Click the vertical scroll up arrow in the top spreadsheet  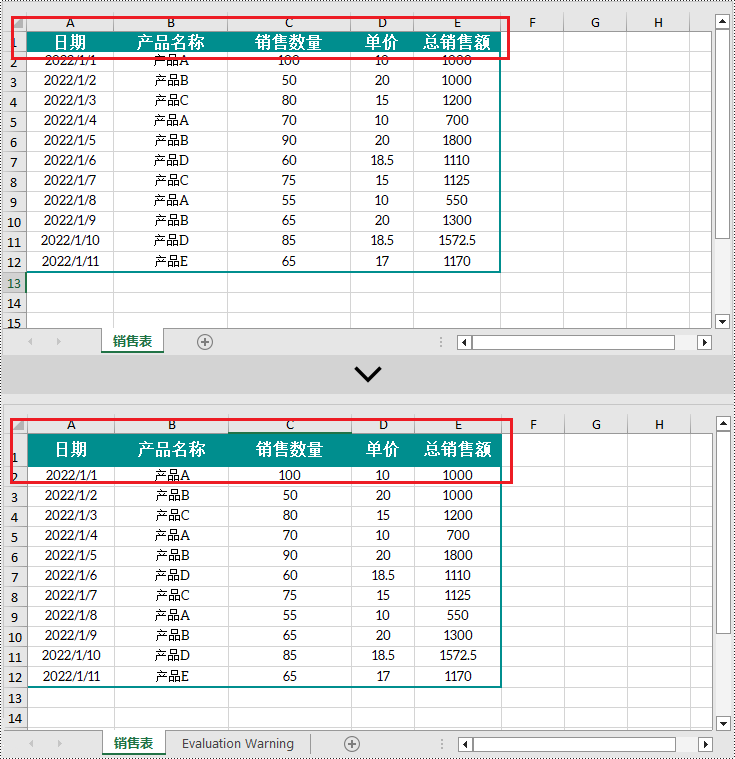click(x=722, y=21)
